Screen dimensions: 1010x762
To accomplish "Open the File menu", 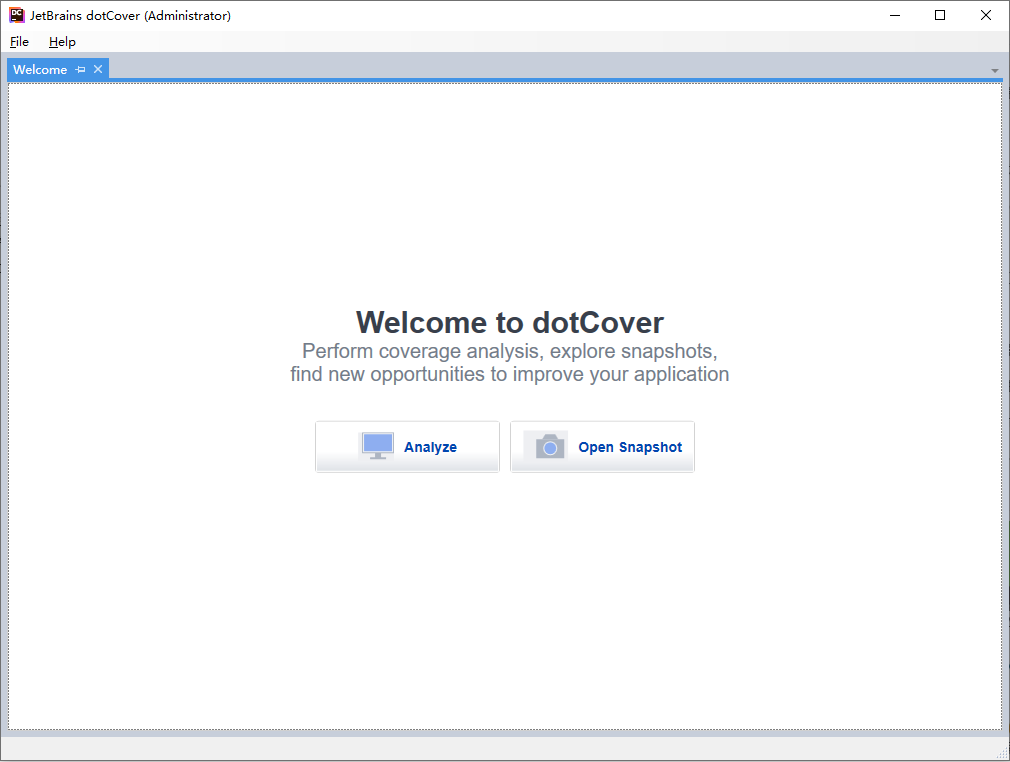I will coord(18,42).
